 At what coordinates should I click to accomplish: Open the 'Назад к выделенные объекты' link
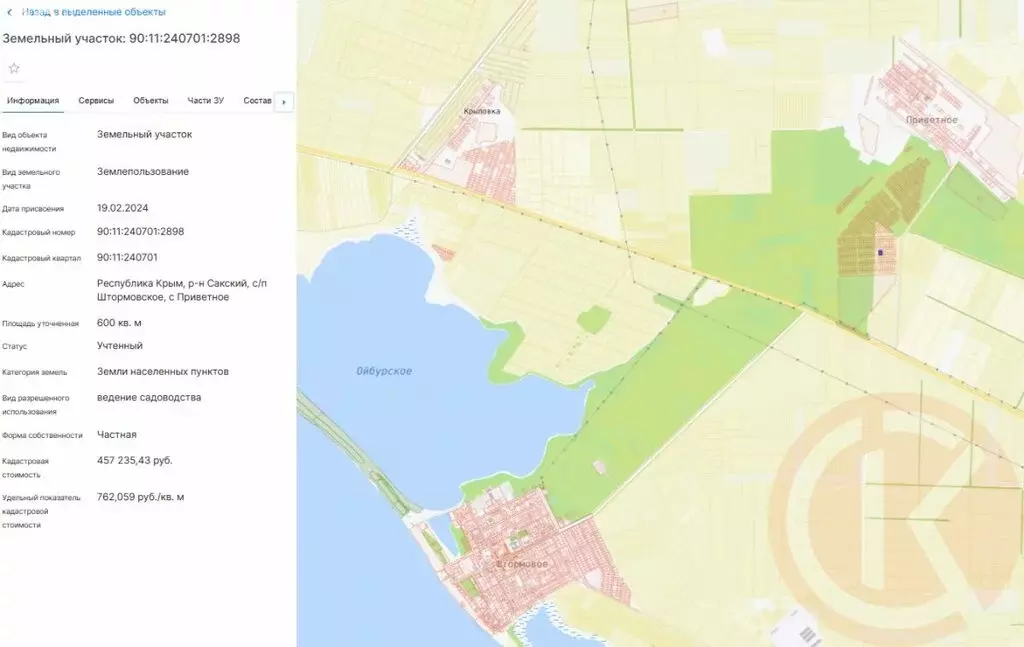pyautogui.click(x=93, y=12)
